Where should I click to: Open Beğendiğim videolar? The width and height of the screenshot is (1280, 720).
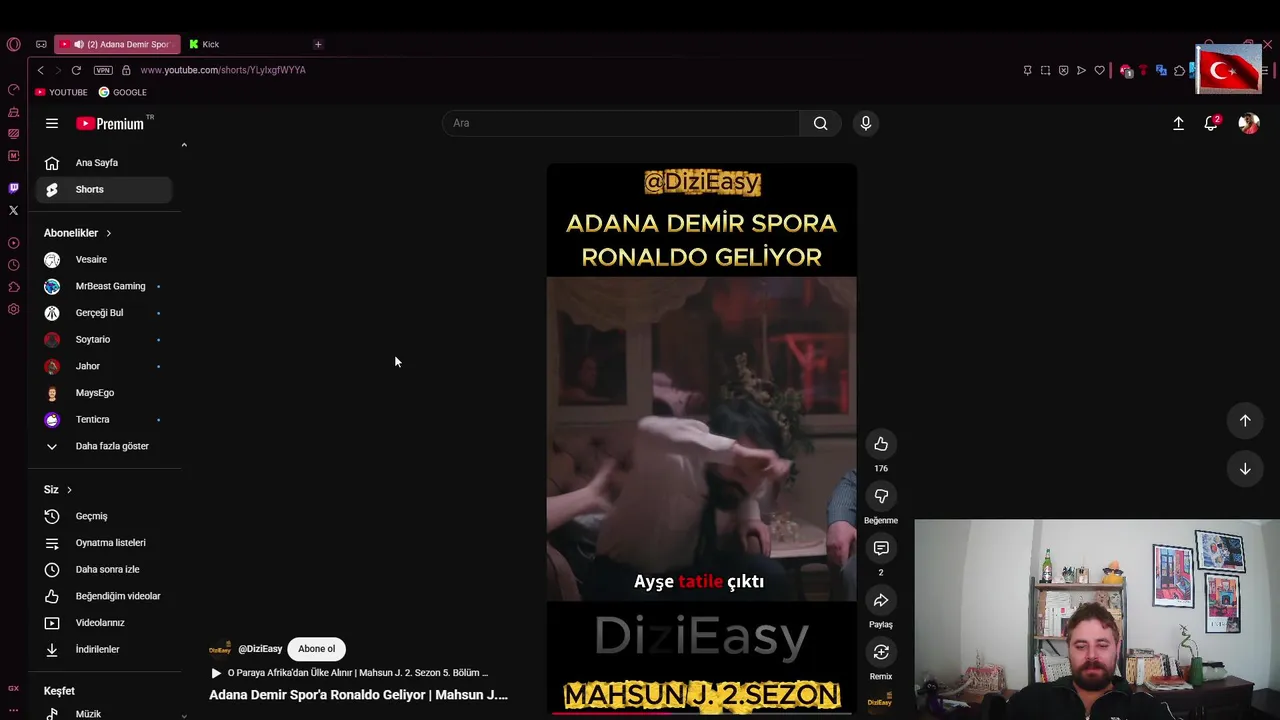(x=103, y=596)
